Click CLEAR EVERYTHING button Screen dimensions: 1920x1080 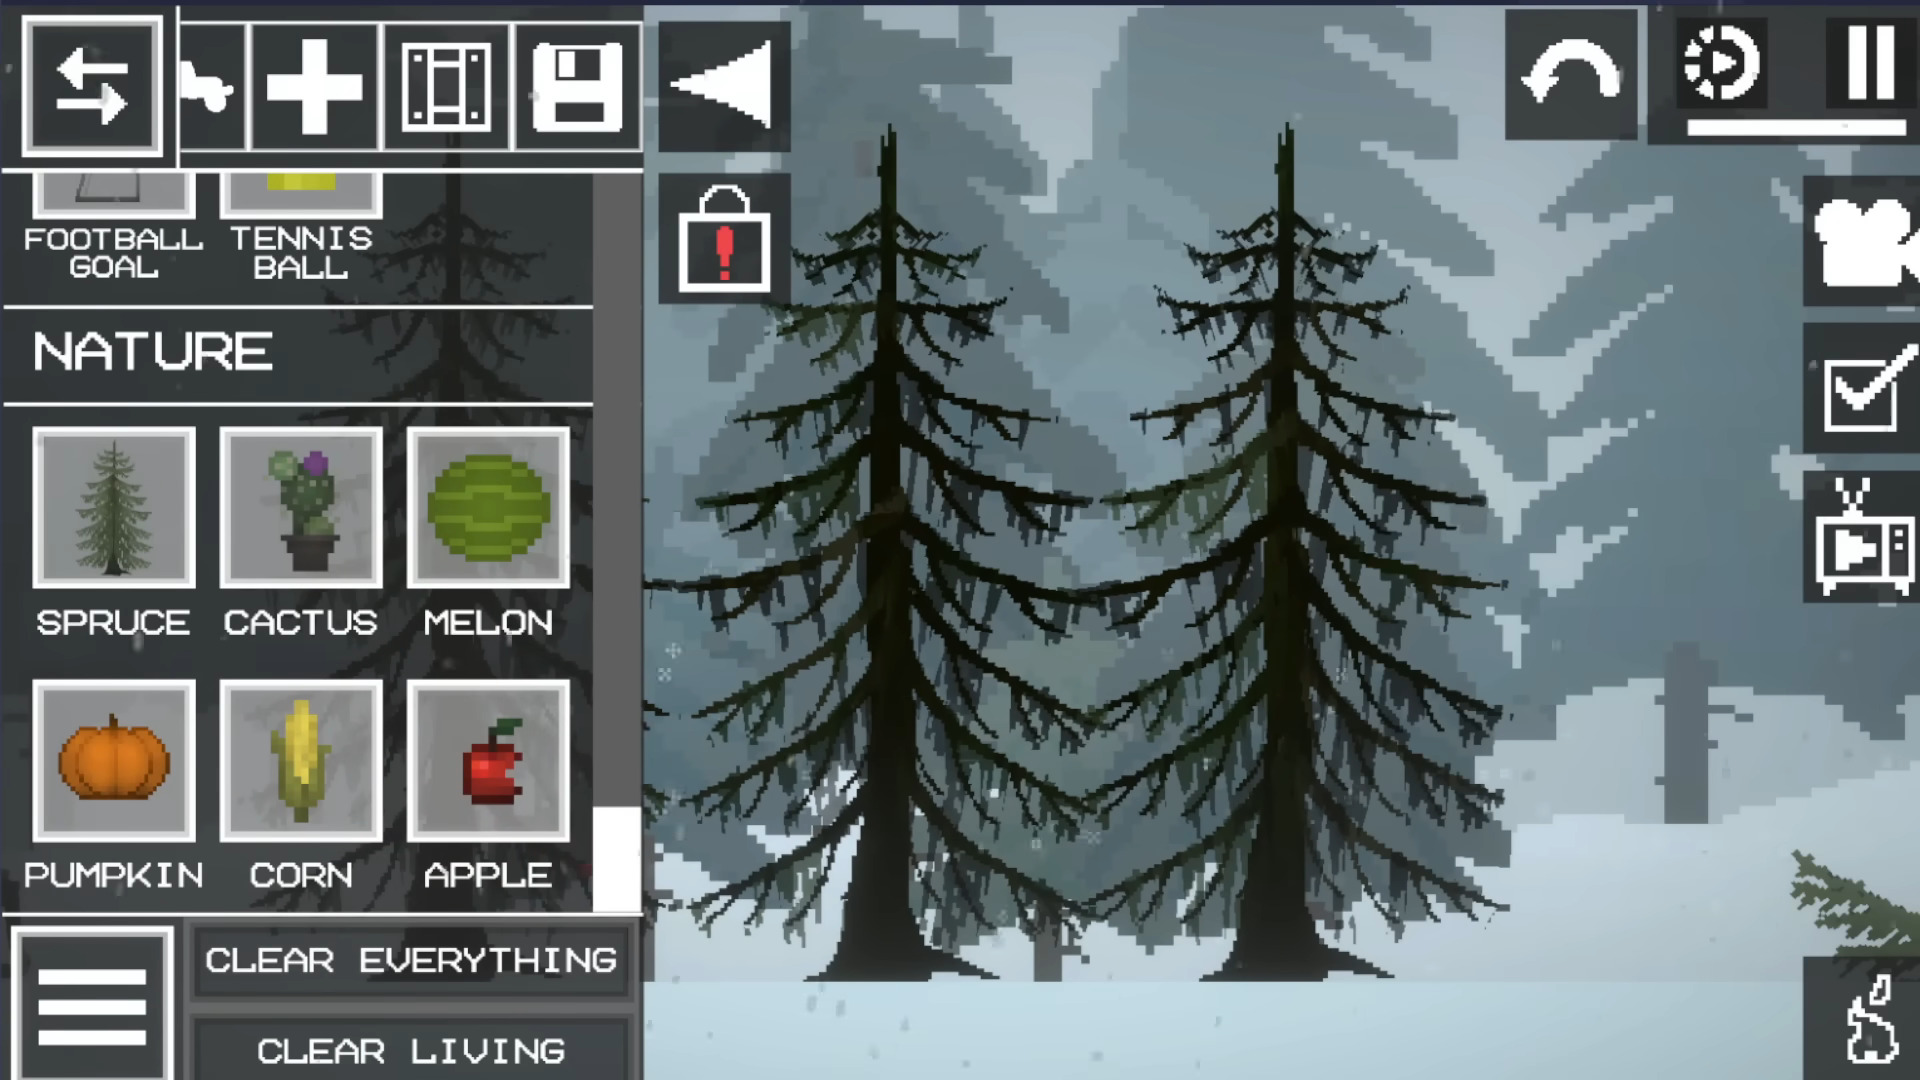tap(410, 960)
